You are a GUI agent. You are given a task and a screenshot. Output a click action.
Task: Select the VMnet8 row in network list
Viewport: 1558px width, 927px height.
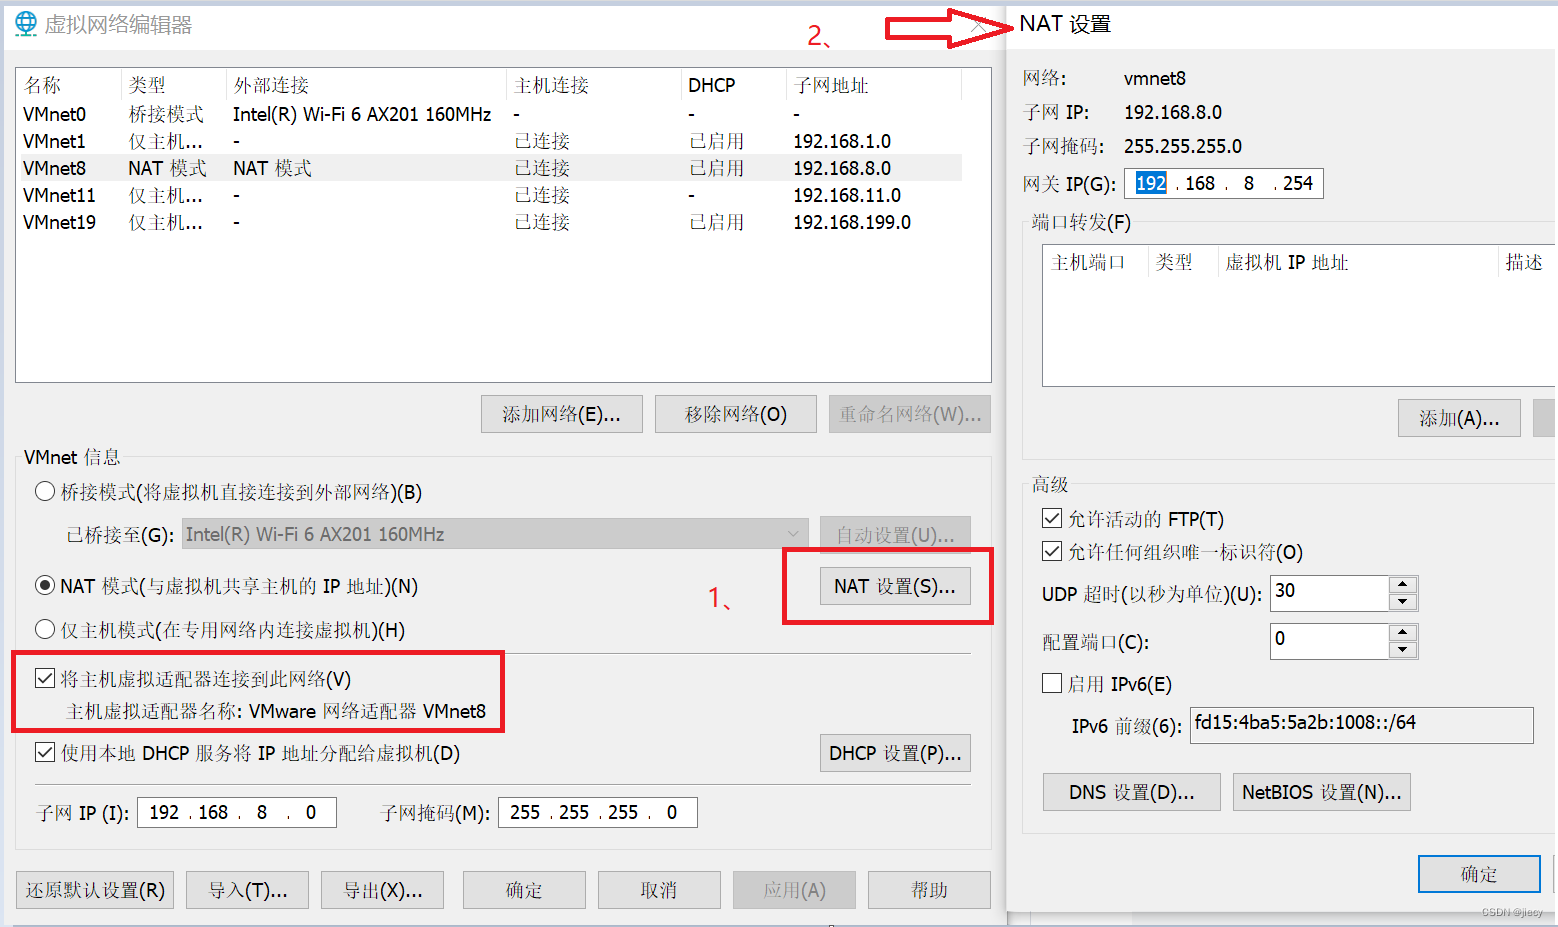pyautogui.click(x=490, y=168)
